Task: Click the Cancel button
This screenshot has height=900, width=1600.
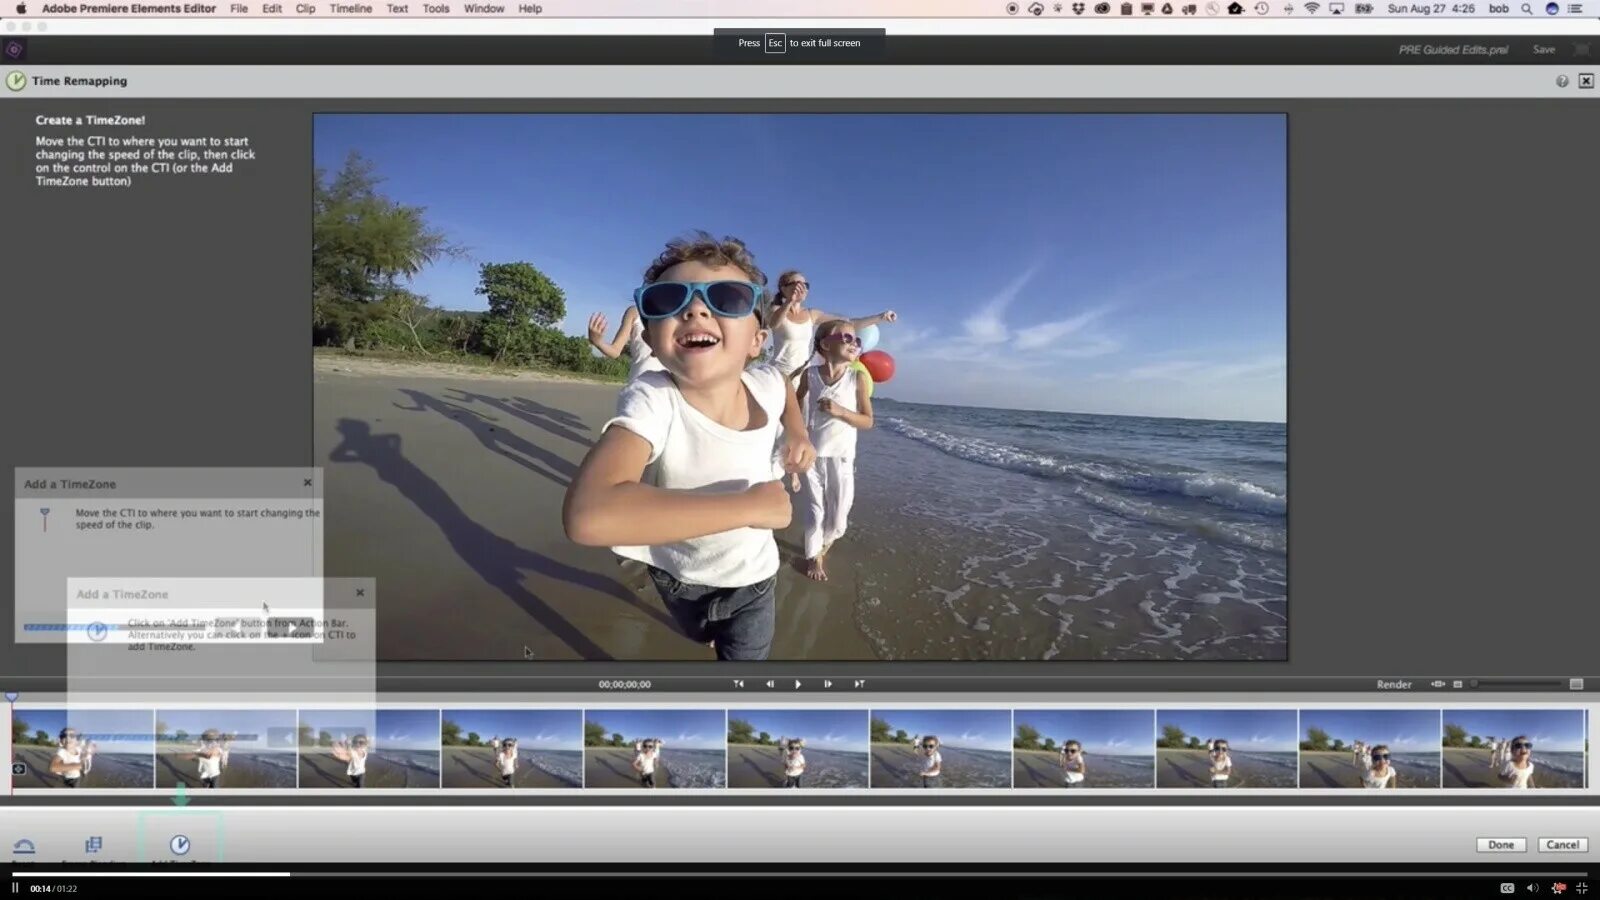Action: [x=1562, y=844]
